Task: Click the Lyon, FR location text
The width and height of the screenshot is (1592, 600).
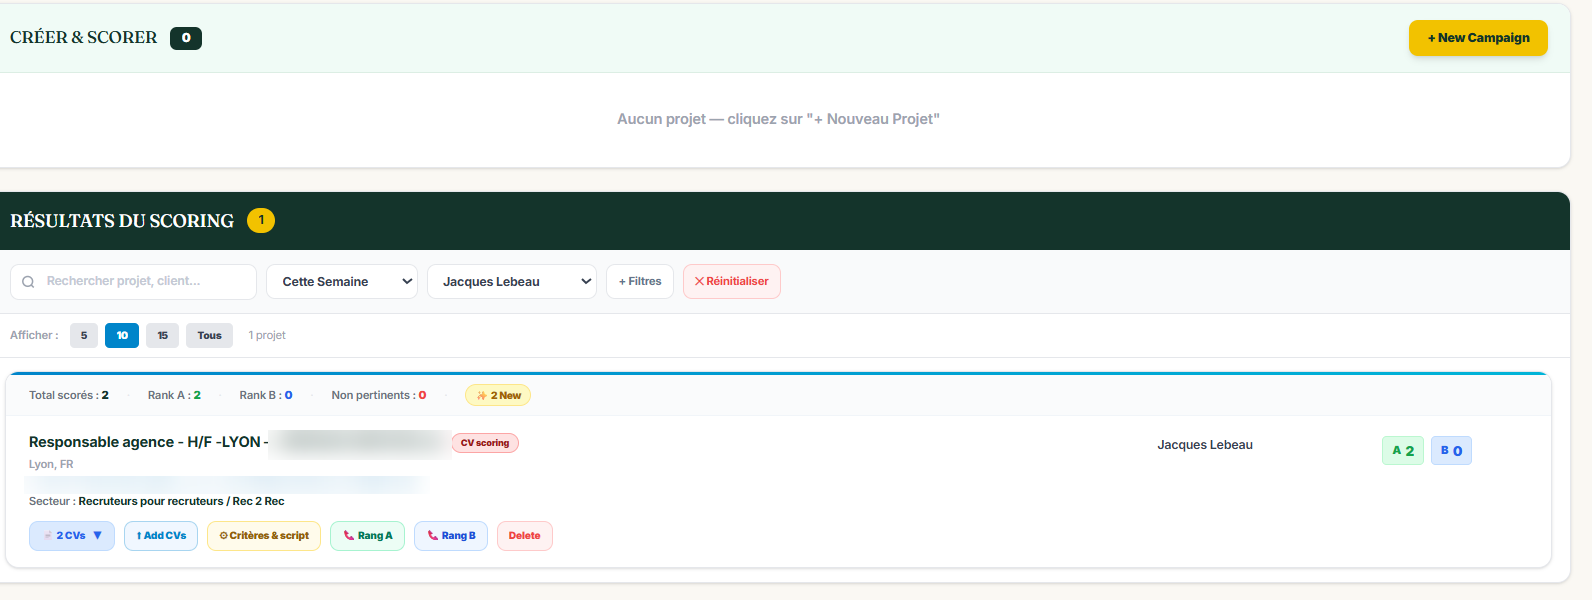Action: click(x=51, y=465)
